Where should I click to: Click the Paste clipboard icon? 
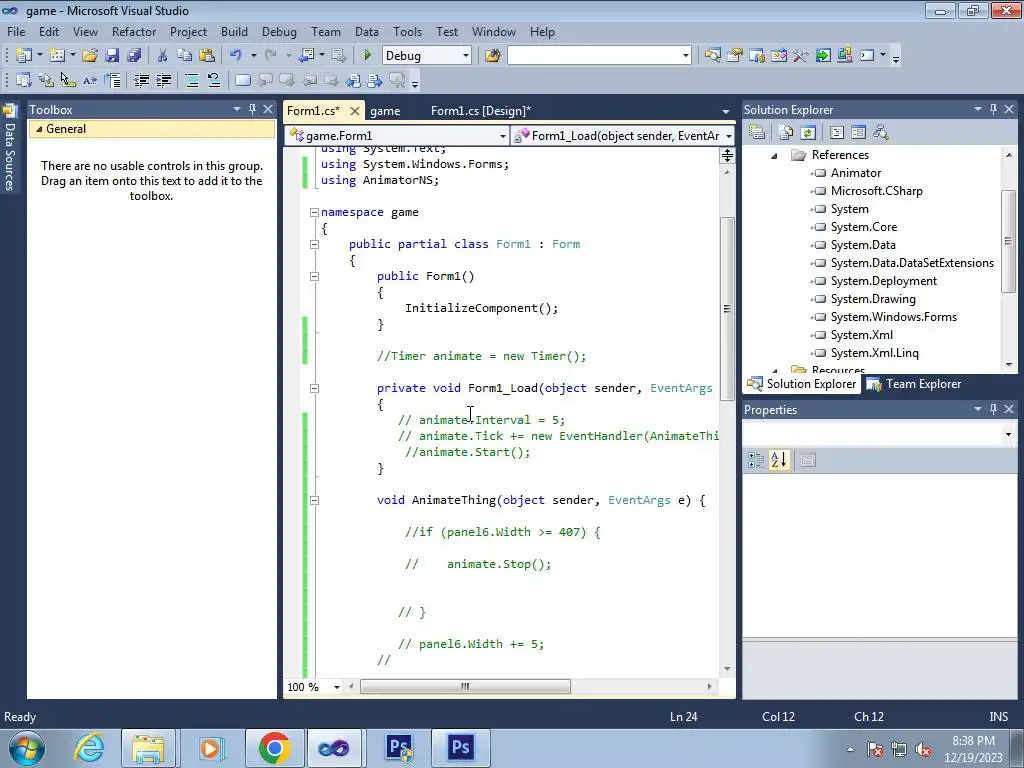tap(207, 56)
